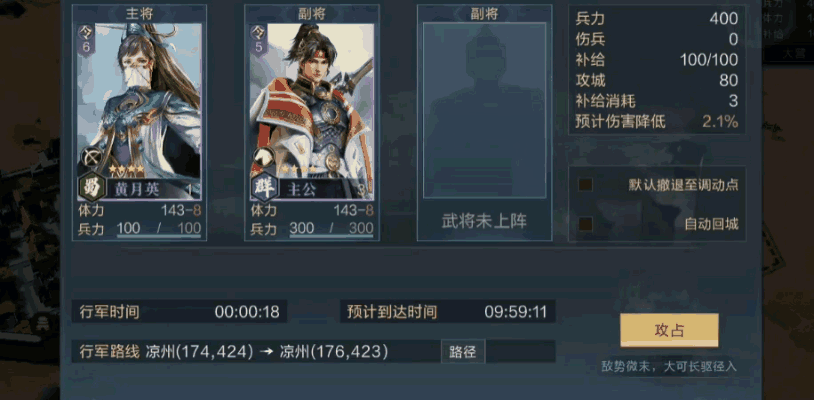Image resolution: width=814 pixels, height=400 pixels.
Task: Toggle the 自动回城 checkbox
Action: pyautogui.click(x=586, y=224)
